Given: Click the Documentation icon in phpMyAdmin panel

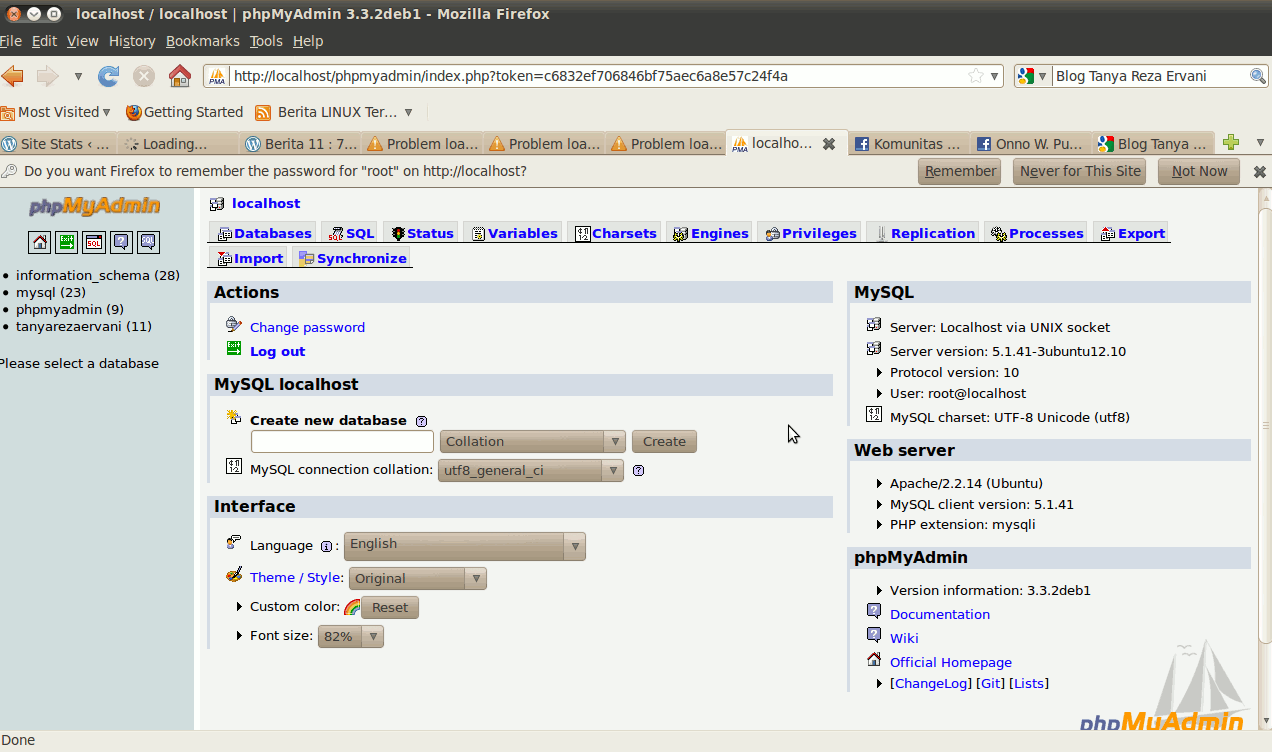Looking at the screenshot, I should pyautogui.click(x=874, y=612).
